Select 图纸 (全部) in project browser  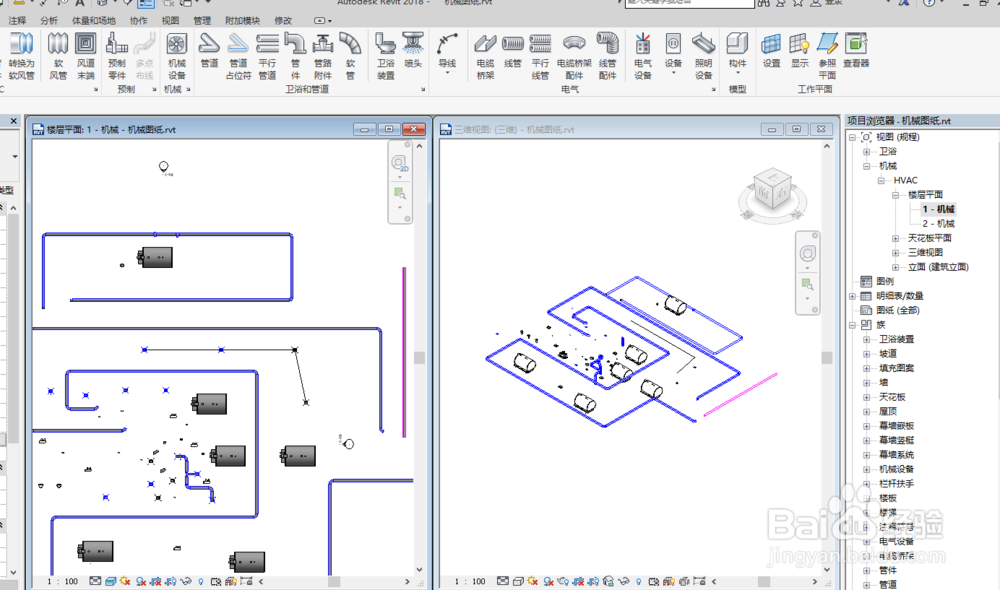(x=897, y=311)
